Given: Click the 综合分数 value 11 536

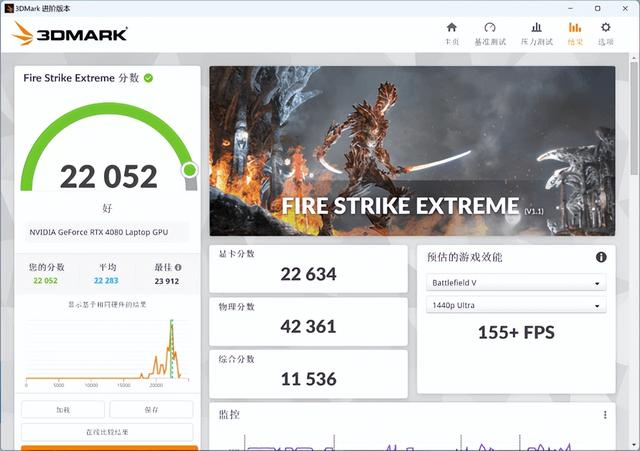Looking at the screenshot, I should (309, 379).
